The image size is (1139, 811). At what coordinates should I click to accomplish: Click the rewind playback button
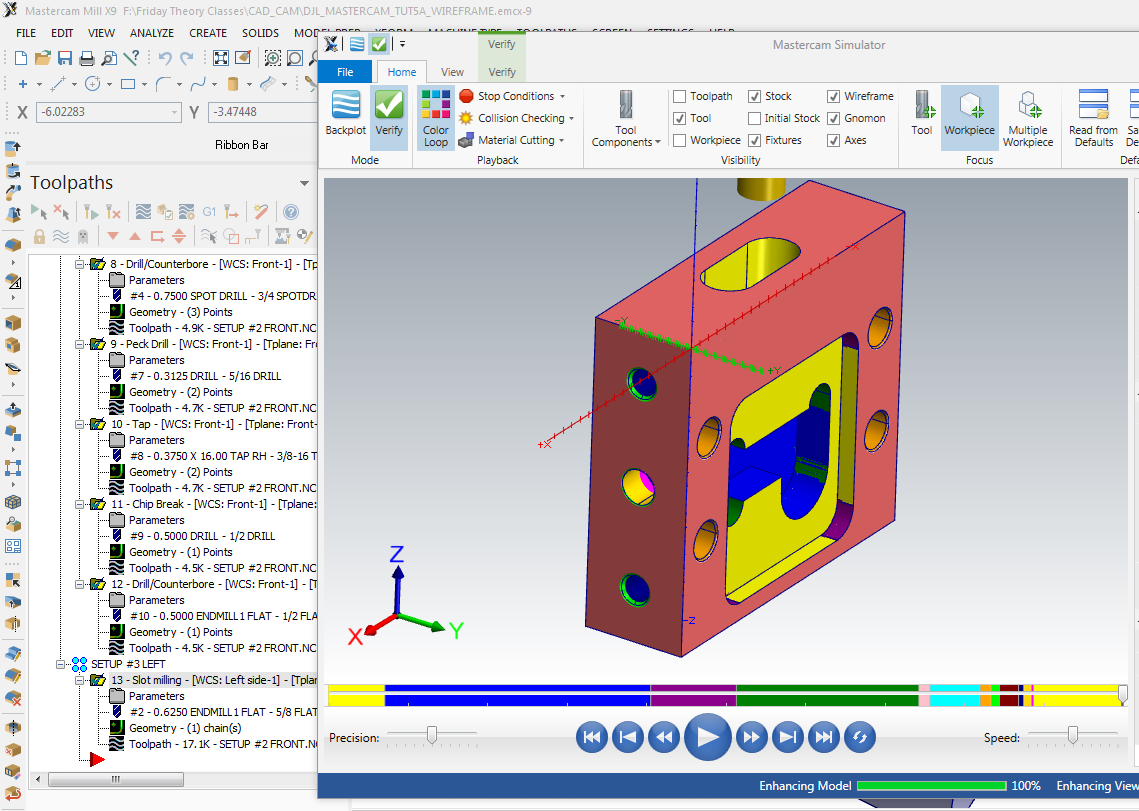click(x=664, y=737)
